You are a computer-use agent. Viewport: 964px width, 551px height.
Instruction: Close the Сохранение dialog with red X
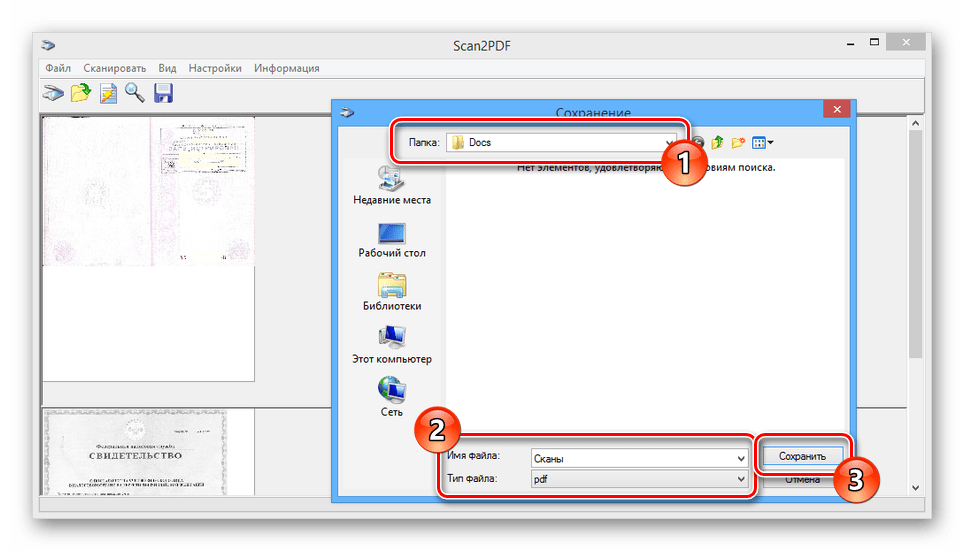(837, 109)
